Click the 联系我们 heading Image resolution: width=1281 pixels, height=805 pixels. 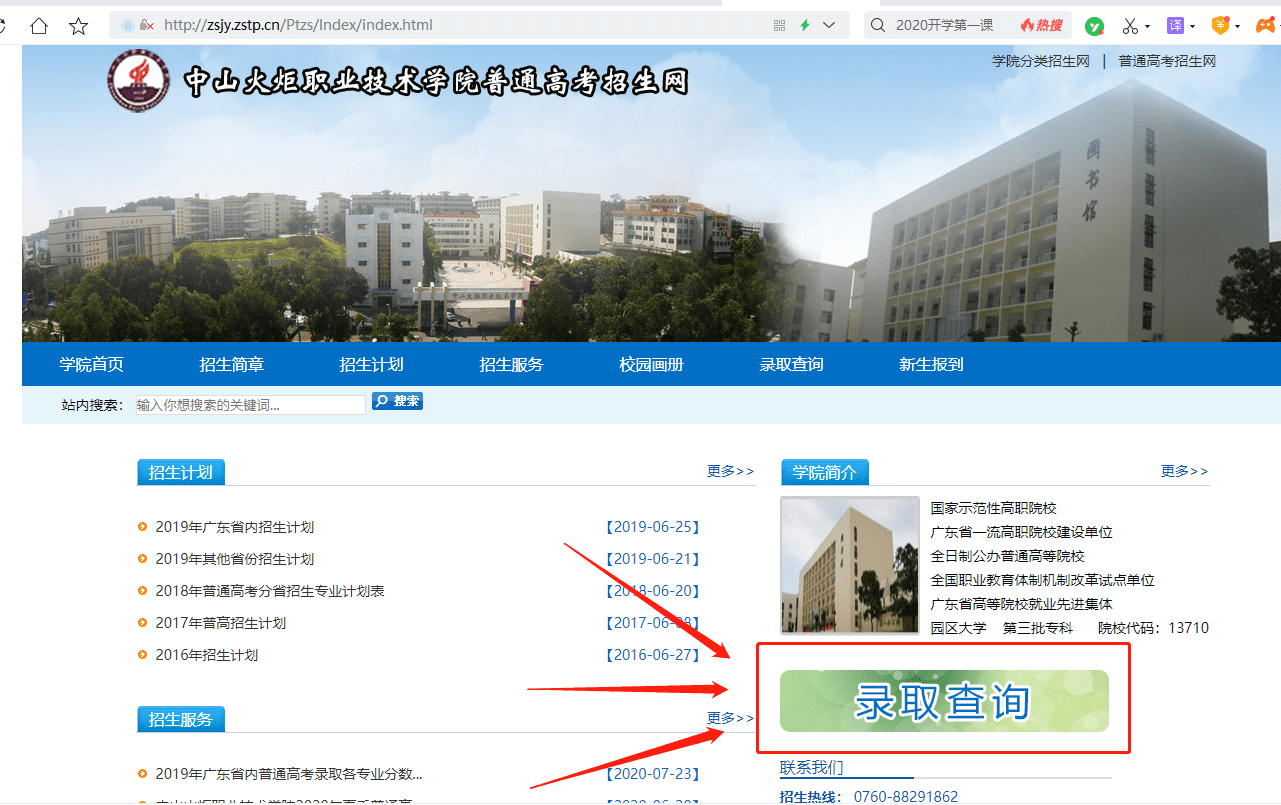coord(812,767)
